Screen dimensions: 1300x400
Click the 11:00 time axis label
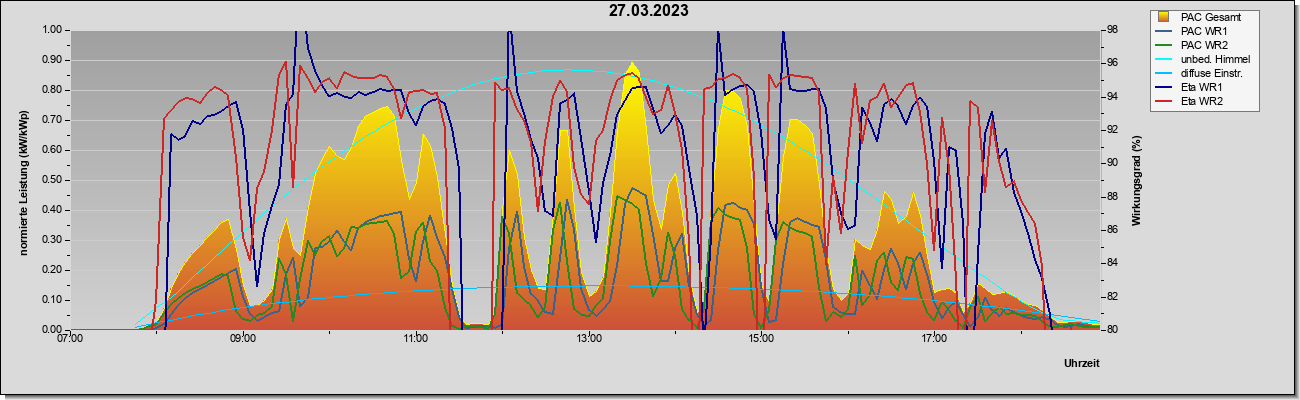coord(415,339)
